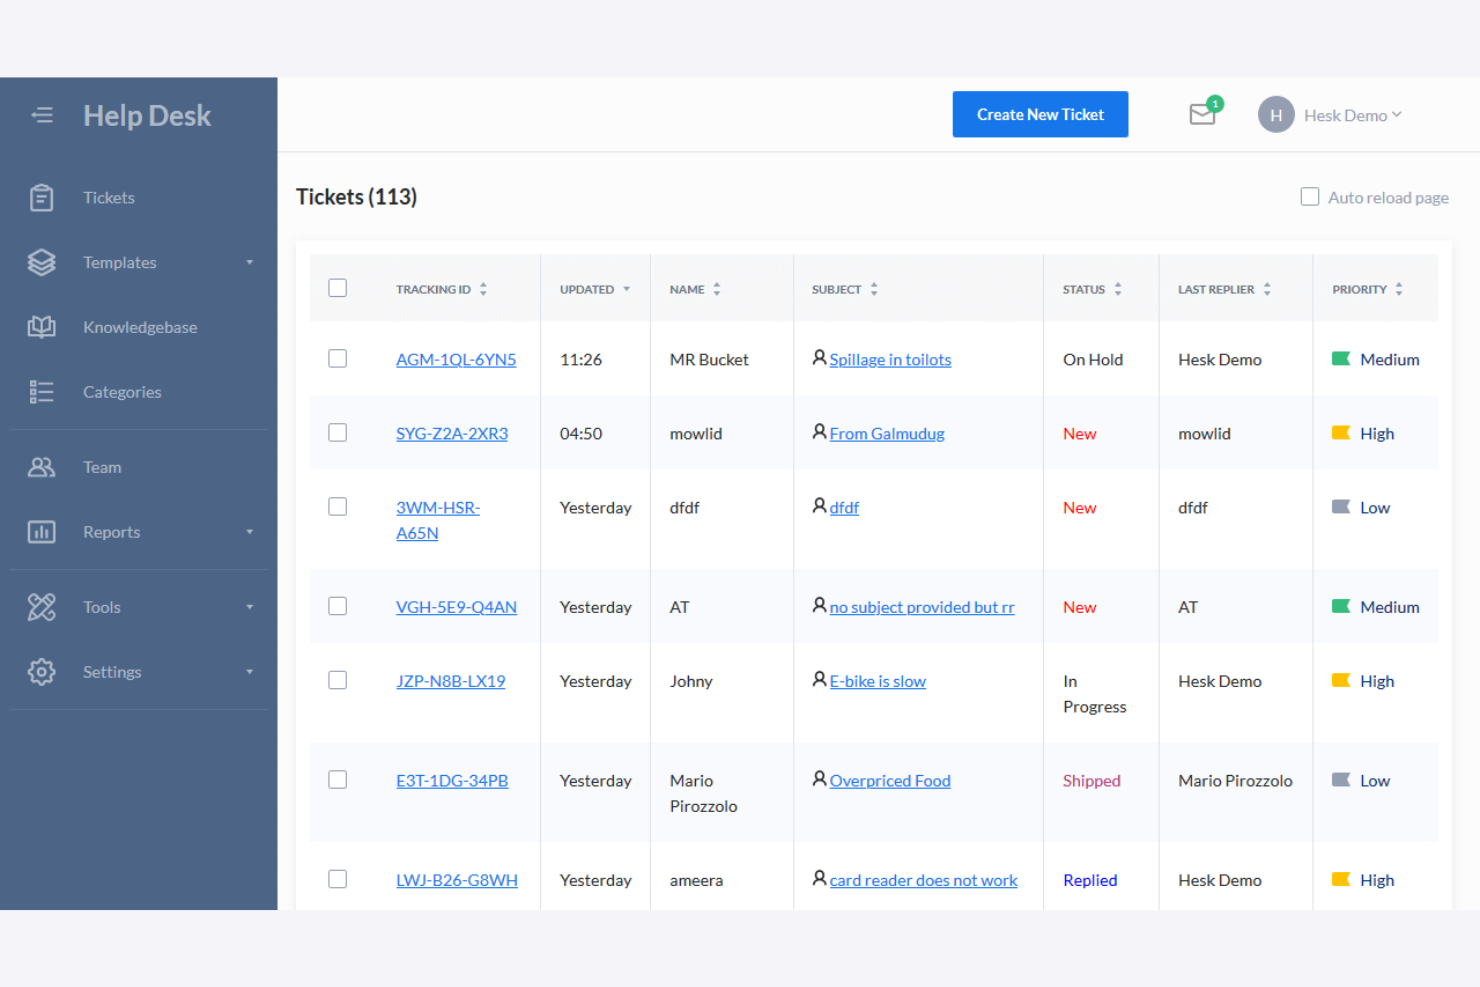Click the Categories list icon
Viewport: 1480px width, 987px height.
(41, 392)
